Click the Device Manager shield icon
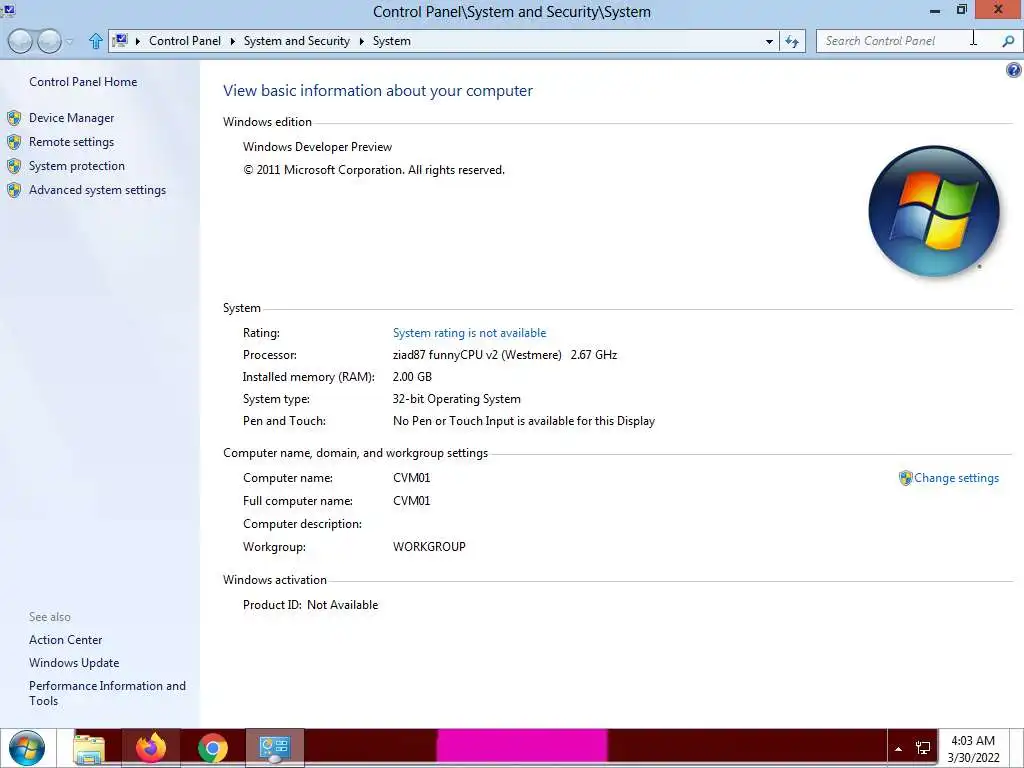1024x768 pixels. pos(14,118)
